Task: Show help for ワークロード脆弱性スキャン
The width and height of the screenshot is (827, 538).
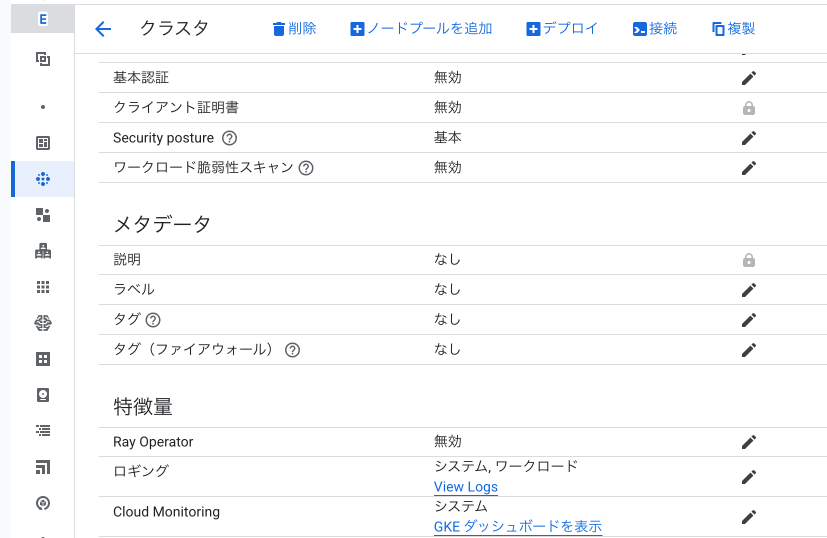Action: (306, 168)
